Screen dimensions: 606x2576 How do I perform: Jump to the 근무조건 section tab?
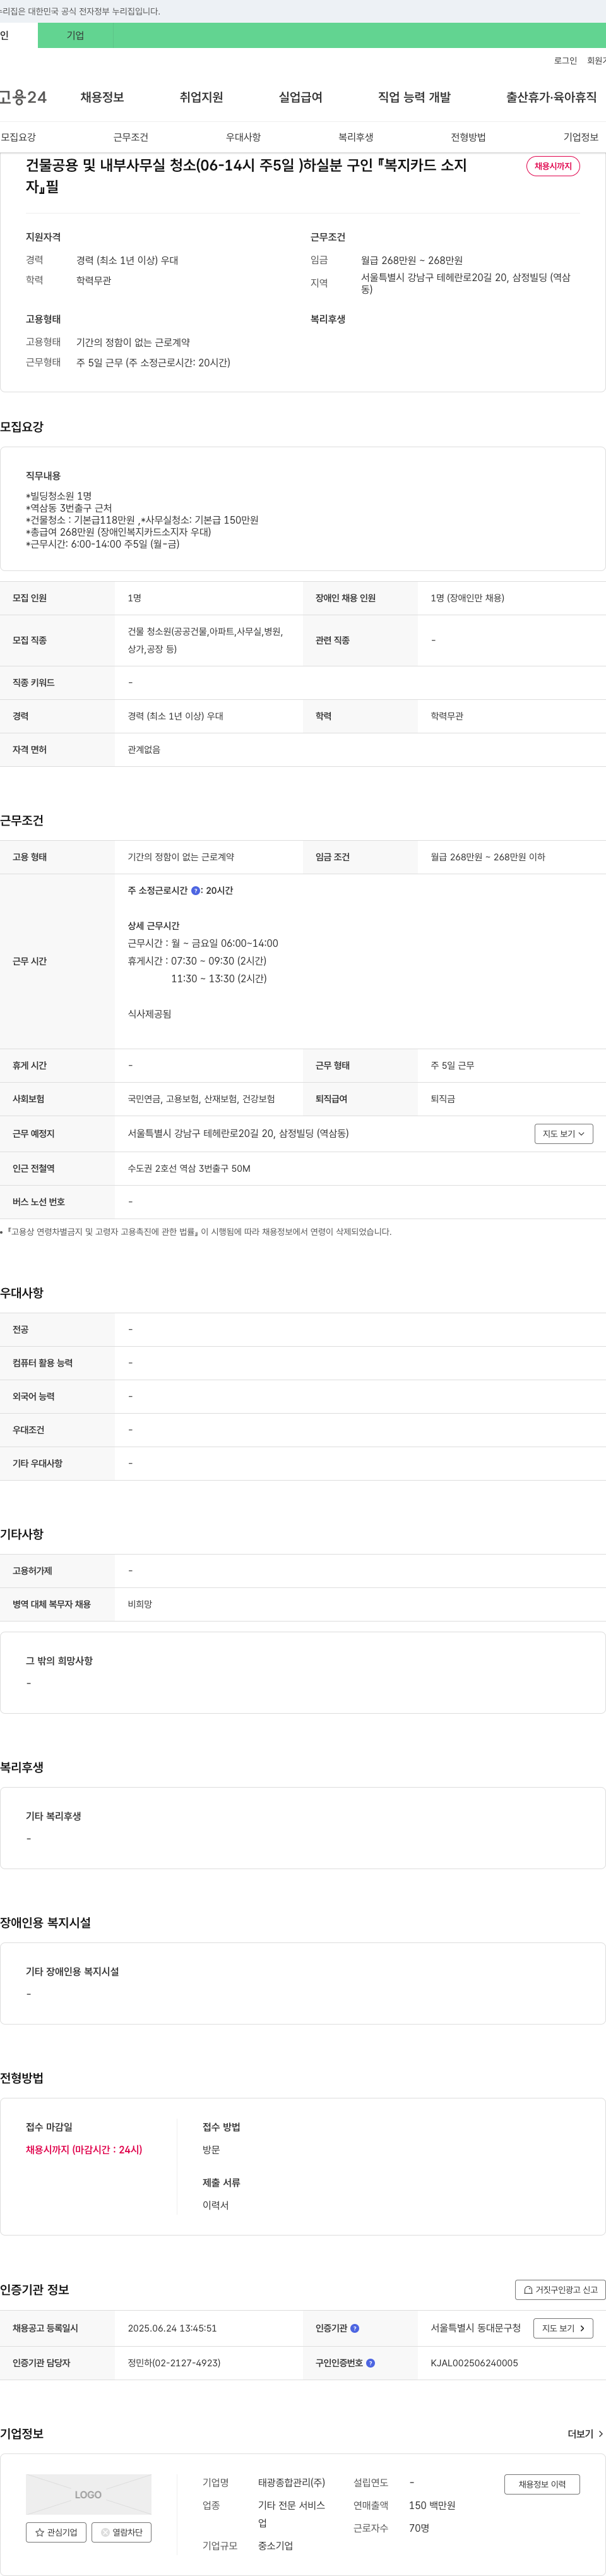pos(130,137)
